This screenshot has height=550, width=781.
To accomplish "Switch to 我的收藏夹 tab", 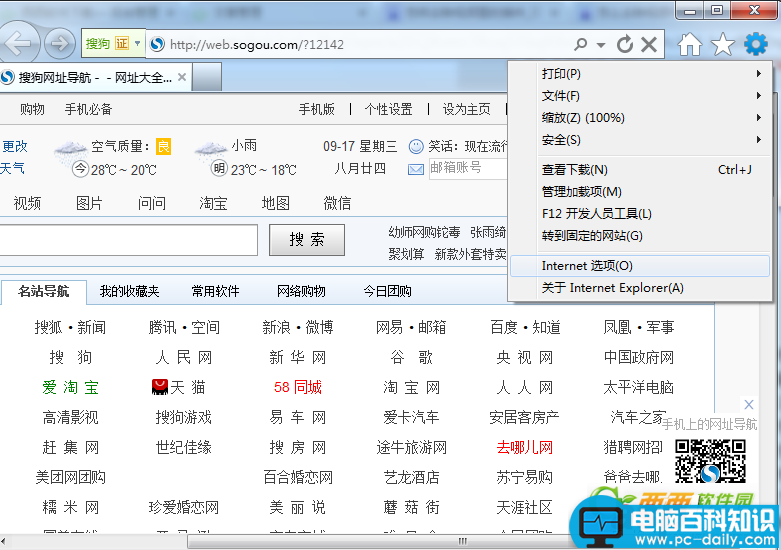I will click(x=130, y=291).
